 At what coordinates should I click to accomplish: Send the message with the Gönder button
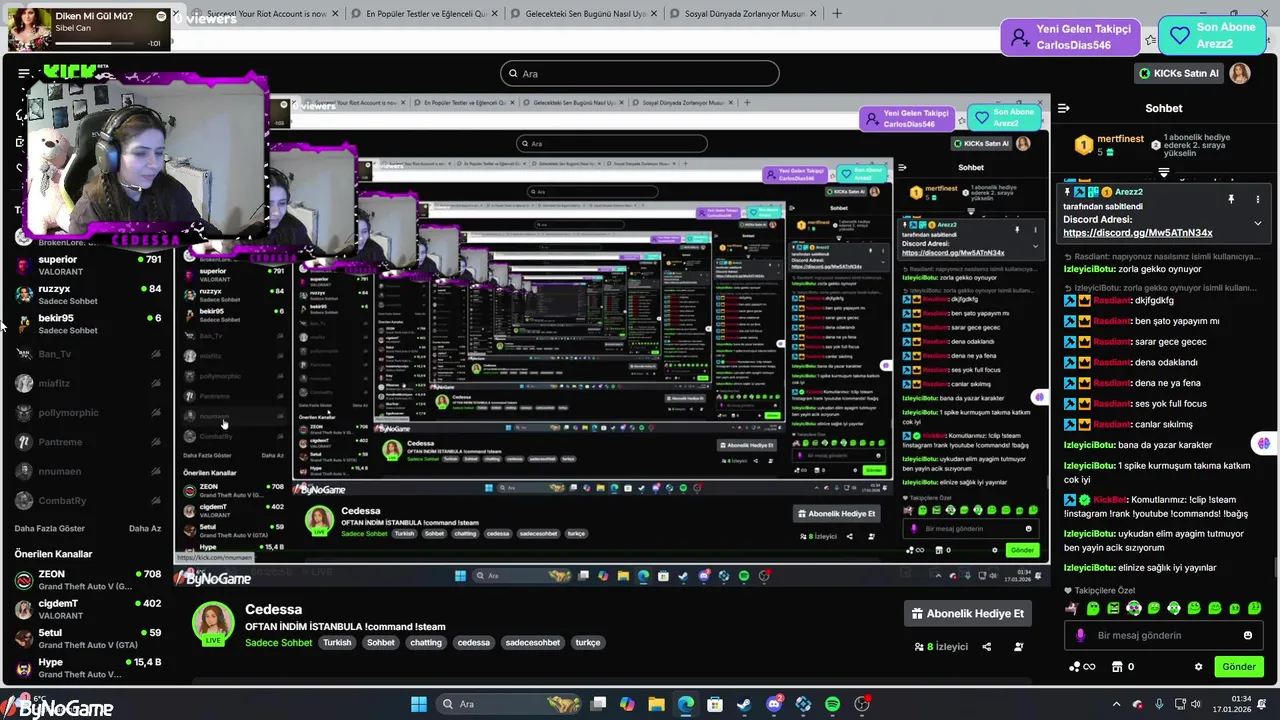(1239, 667)
